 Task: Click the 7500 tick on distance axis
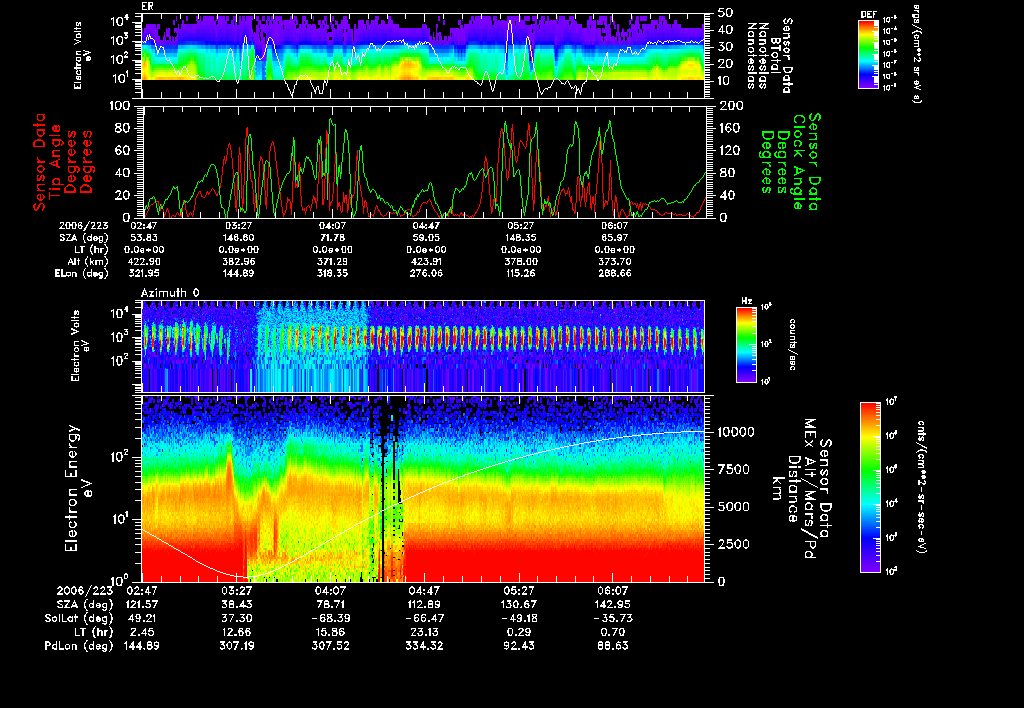click(x=733, y=469)
